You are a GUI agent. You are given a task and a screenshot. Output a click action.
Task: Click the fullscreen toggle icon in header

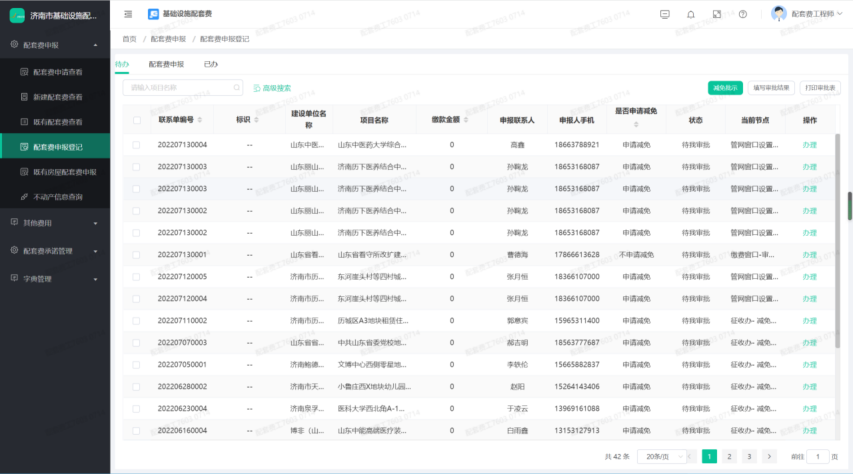[717, 14]
